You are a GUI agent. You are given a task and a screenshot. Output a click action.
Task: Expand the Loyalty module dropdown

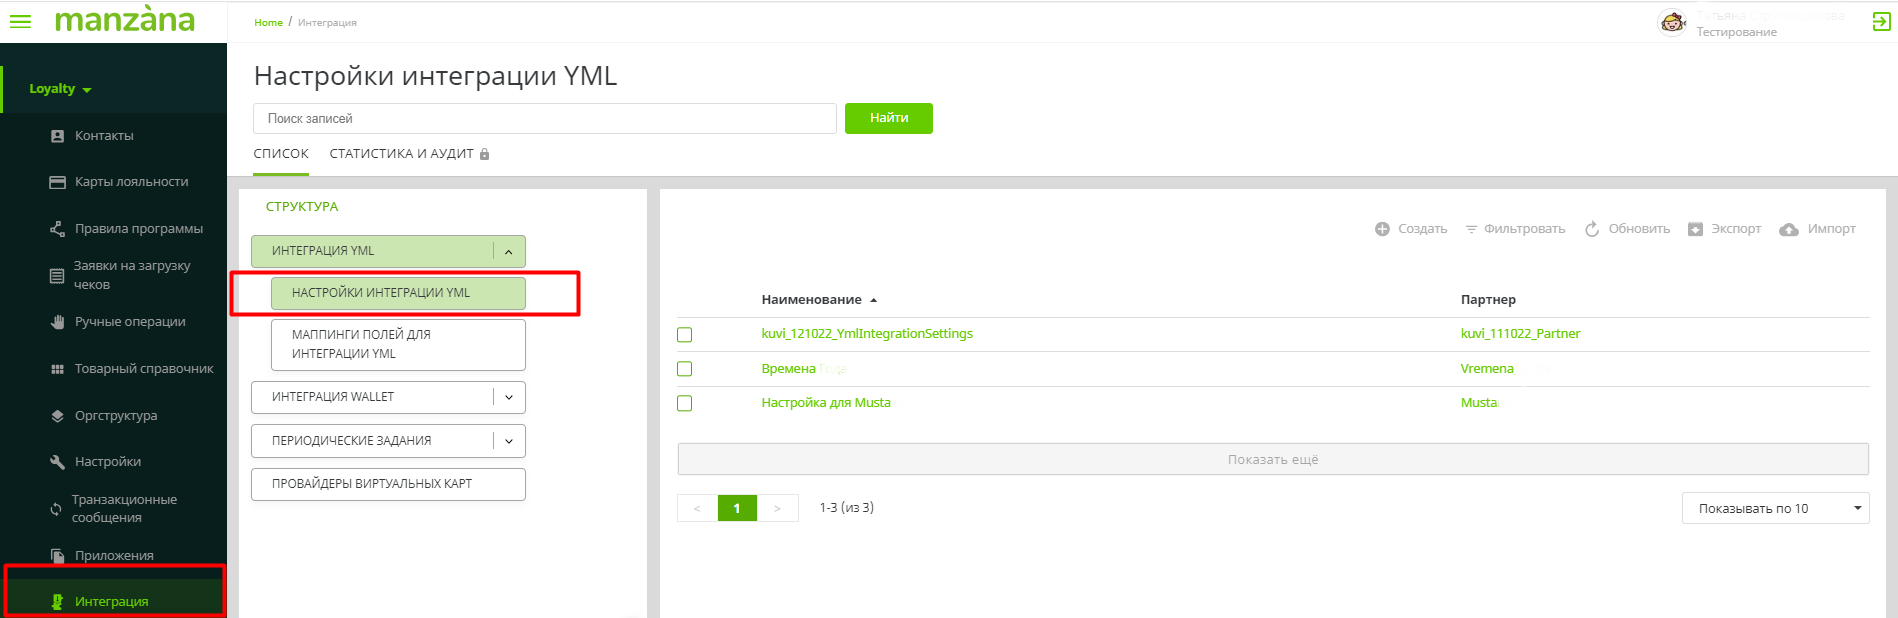pos(60,89)
